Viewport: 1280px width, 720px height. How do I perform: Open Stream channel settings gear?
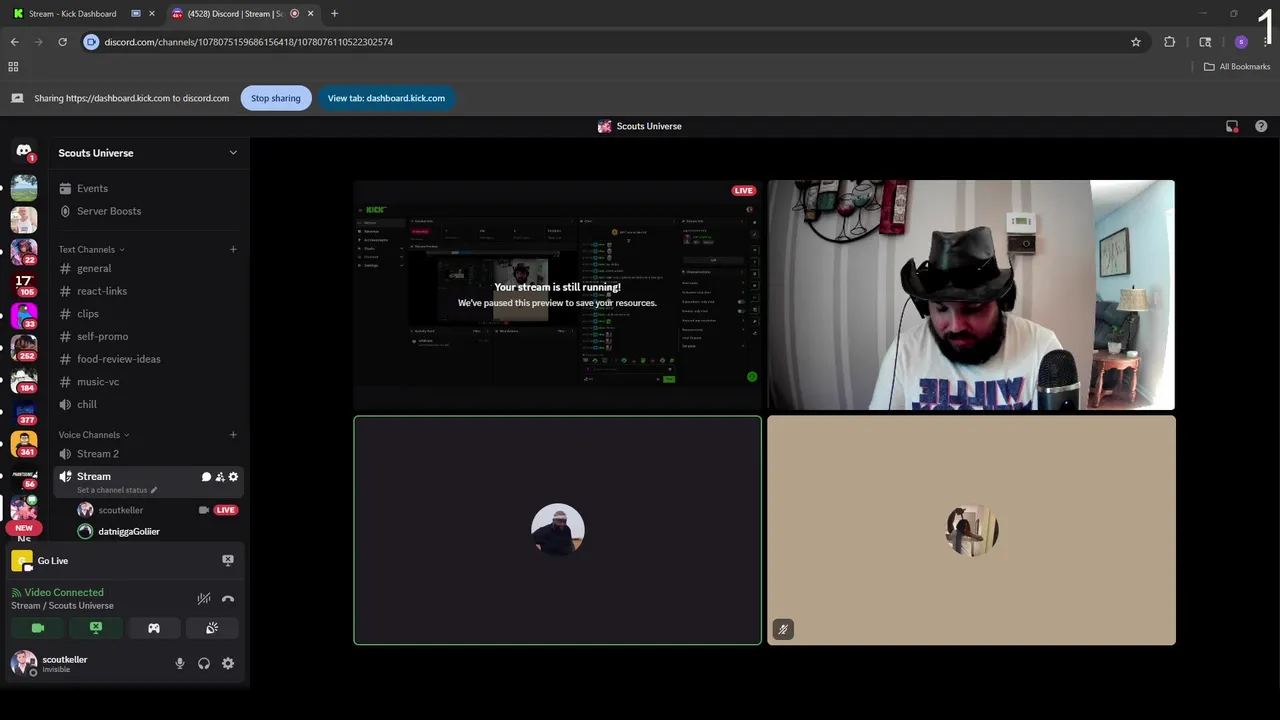point(233,477)
